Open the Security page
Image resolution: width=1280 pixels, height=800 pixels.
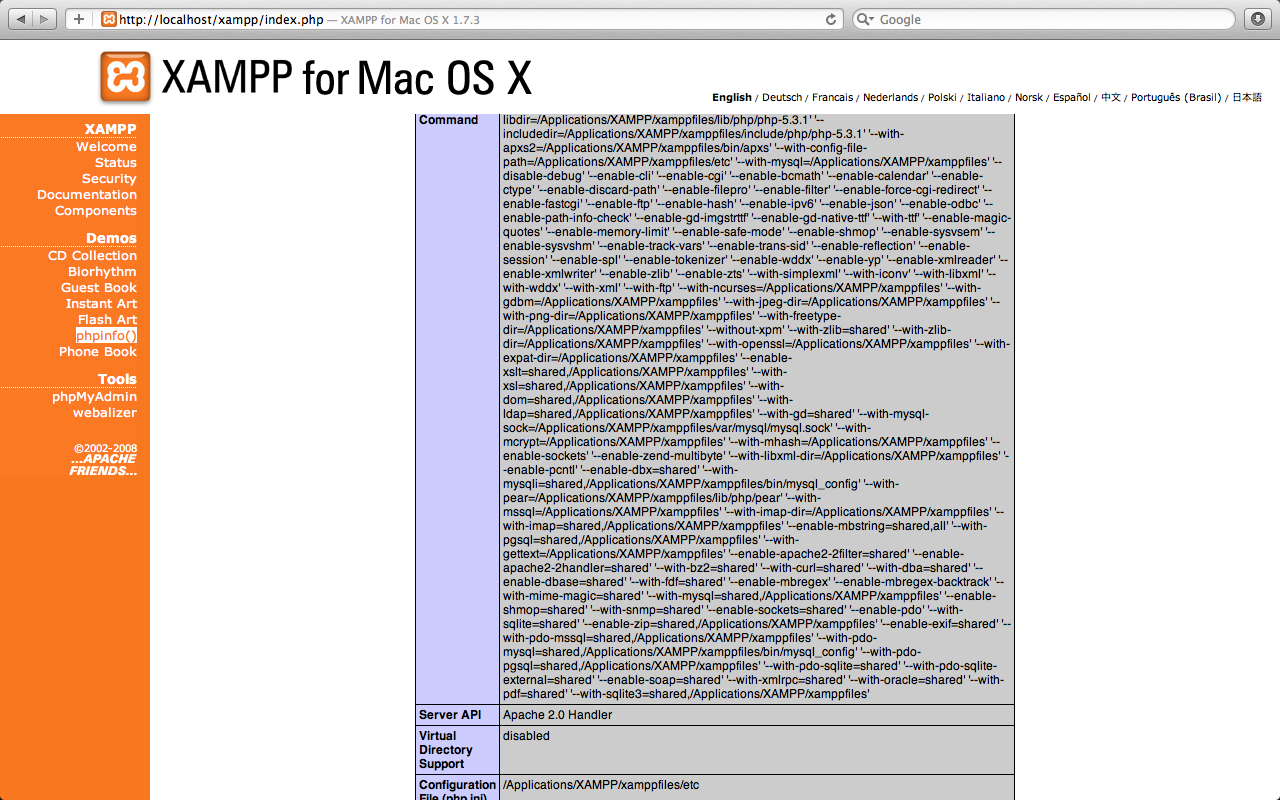tap(109, 179)
